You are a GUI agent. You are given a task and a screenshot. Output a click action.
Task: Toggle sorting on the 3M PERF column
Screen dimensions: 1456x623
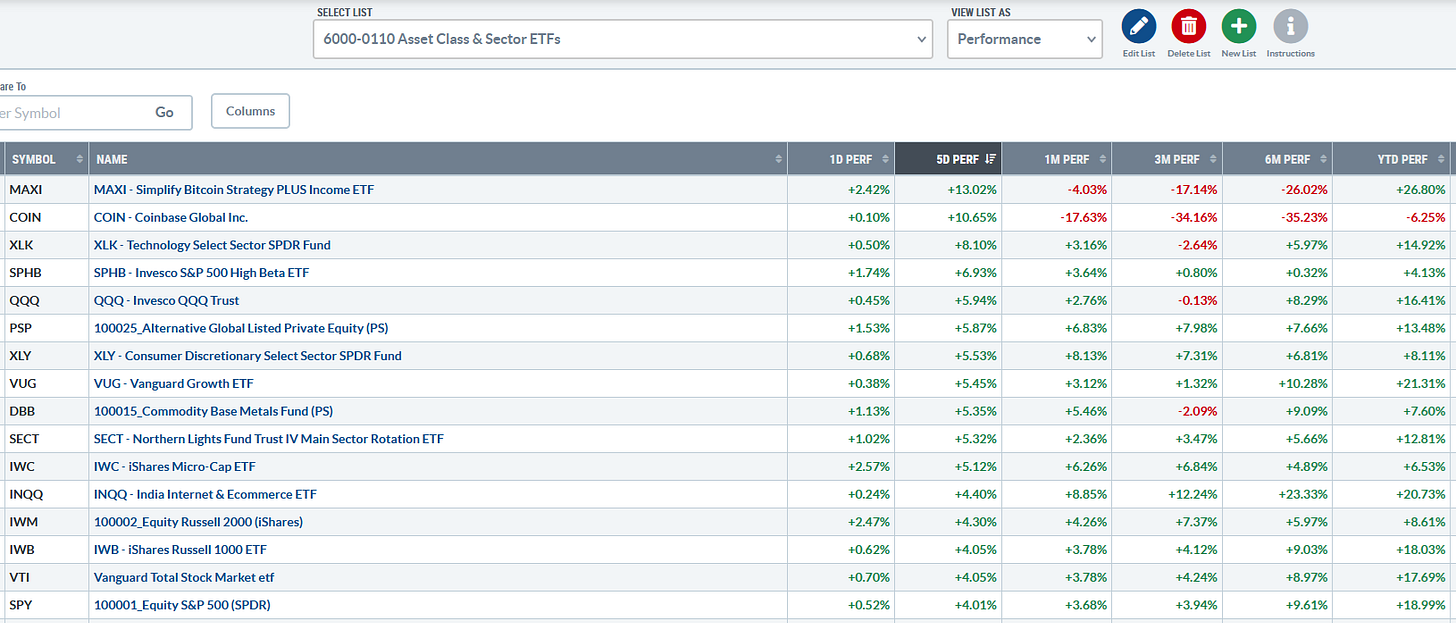tap(1213, 158)
